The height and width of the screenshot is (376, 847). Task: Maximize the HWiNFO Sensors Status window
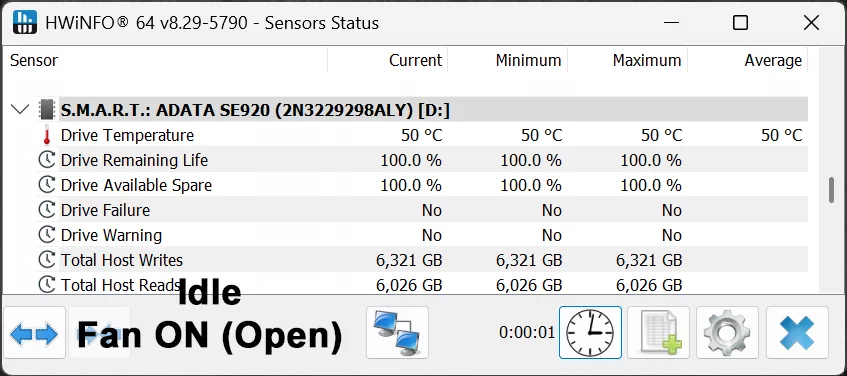[740, 23]
